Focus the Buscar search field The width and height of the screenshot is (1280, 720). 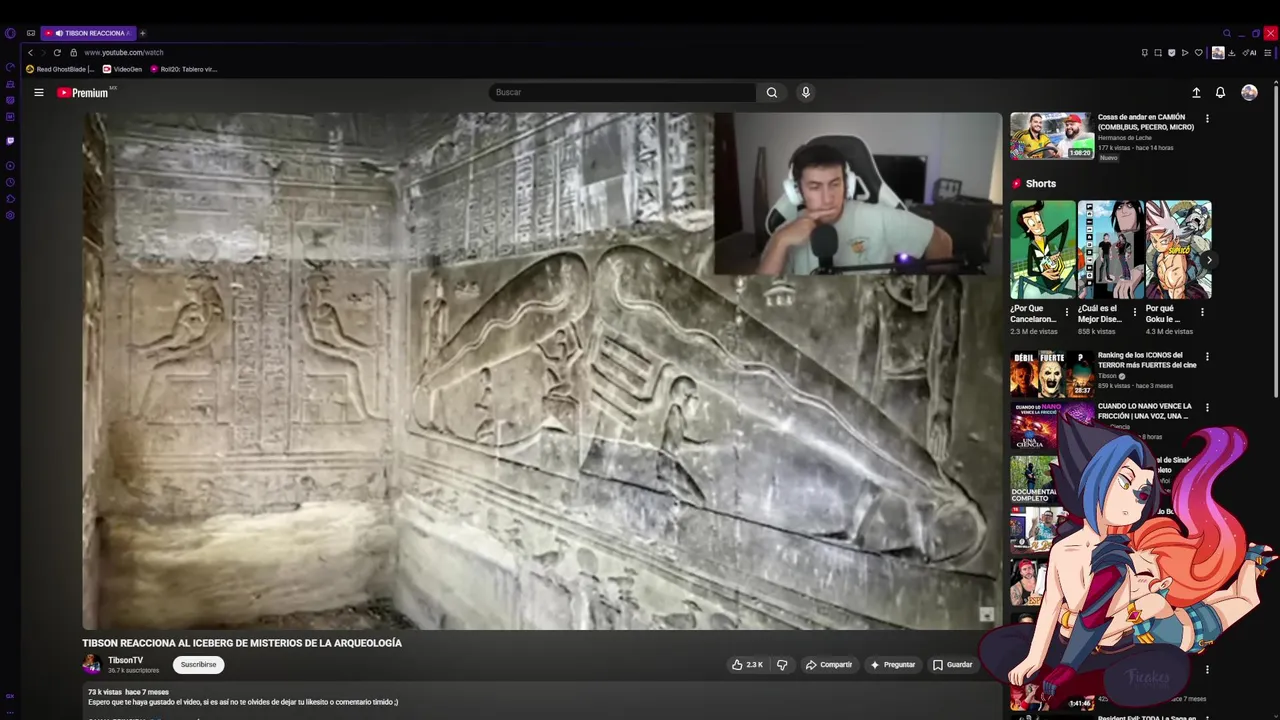coord(623,92)
